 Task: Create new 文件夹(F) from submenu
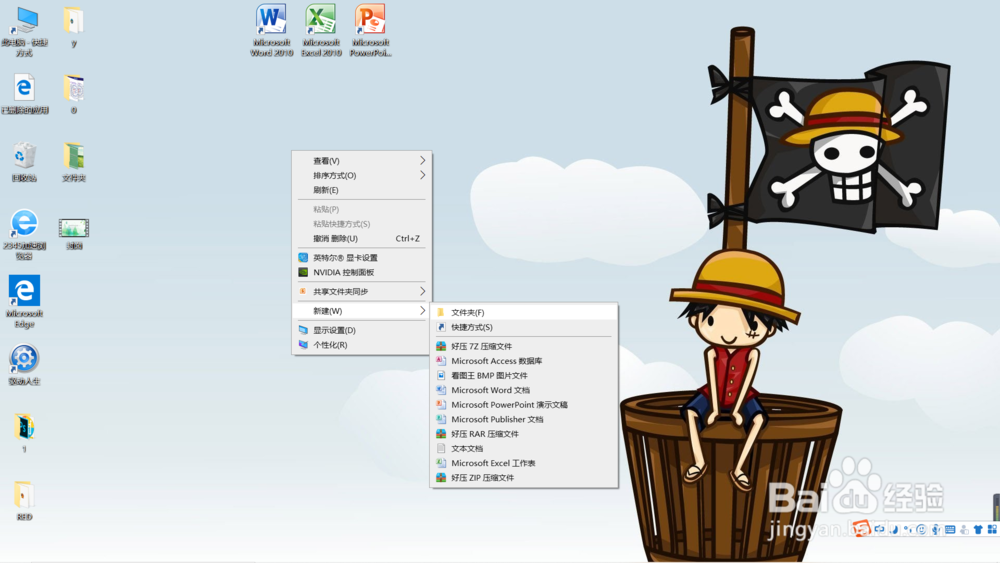pyautogui.click(x=524, y=312)
